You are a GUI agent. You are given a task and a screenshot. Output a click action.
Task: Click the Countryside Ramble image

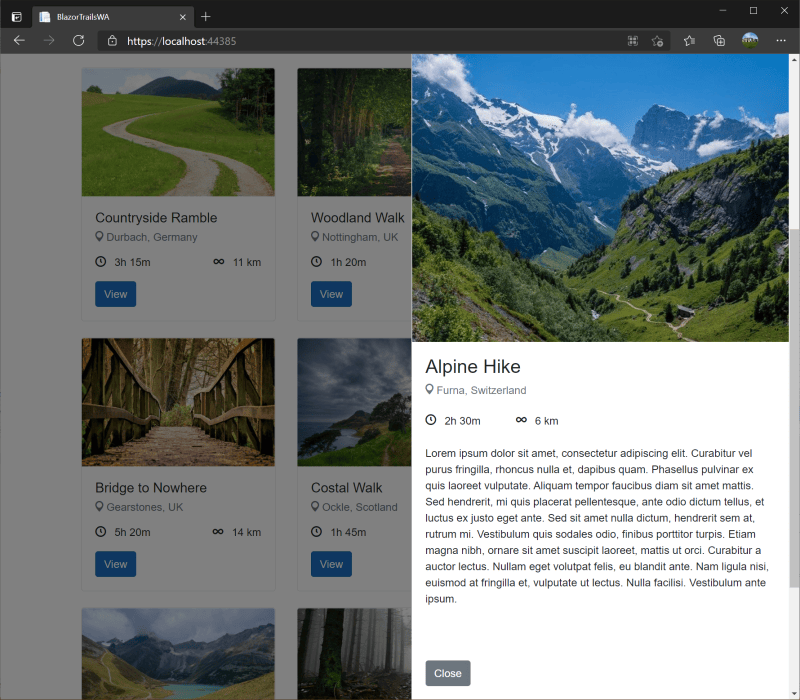[x=178, y=132]
